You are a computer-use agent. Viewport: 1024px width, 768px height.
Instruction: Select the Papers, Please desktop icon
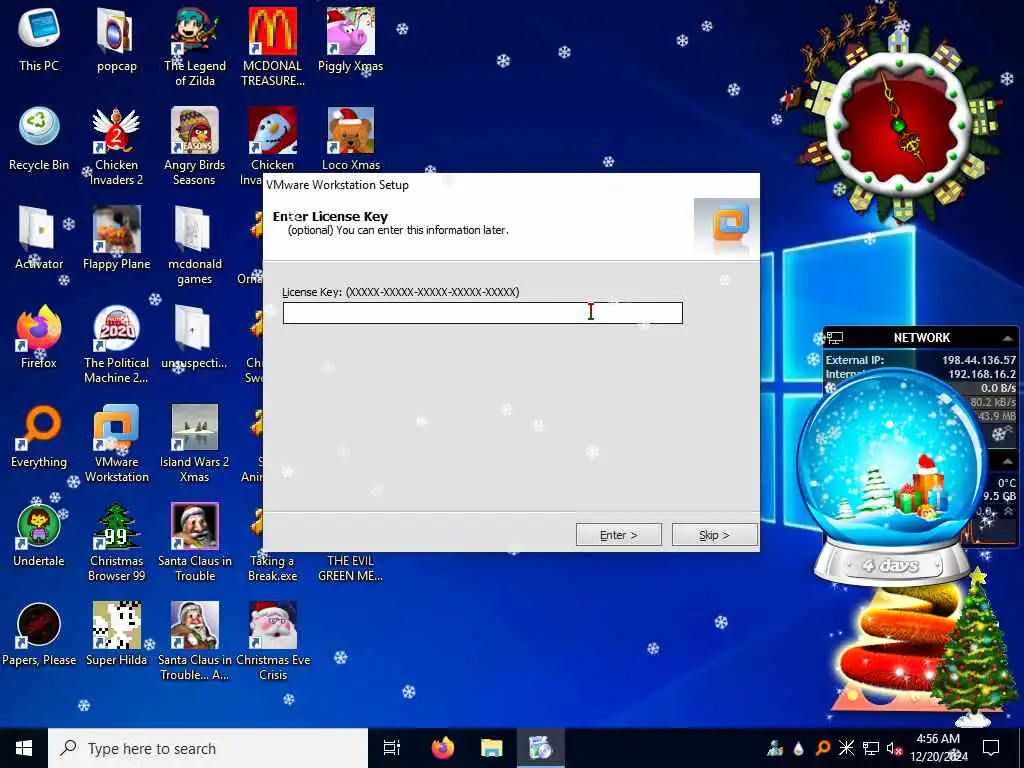click(39, 635)
